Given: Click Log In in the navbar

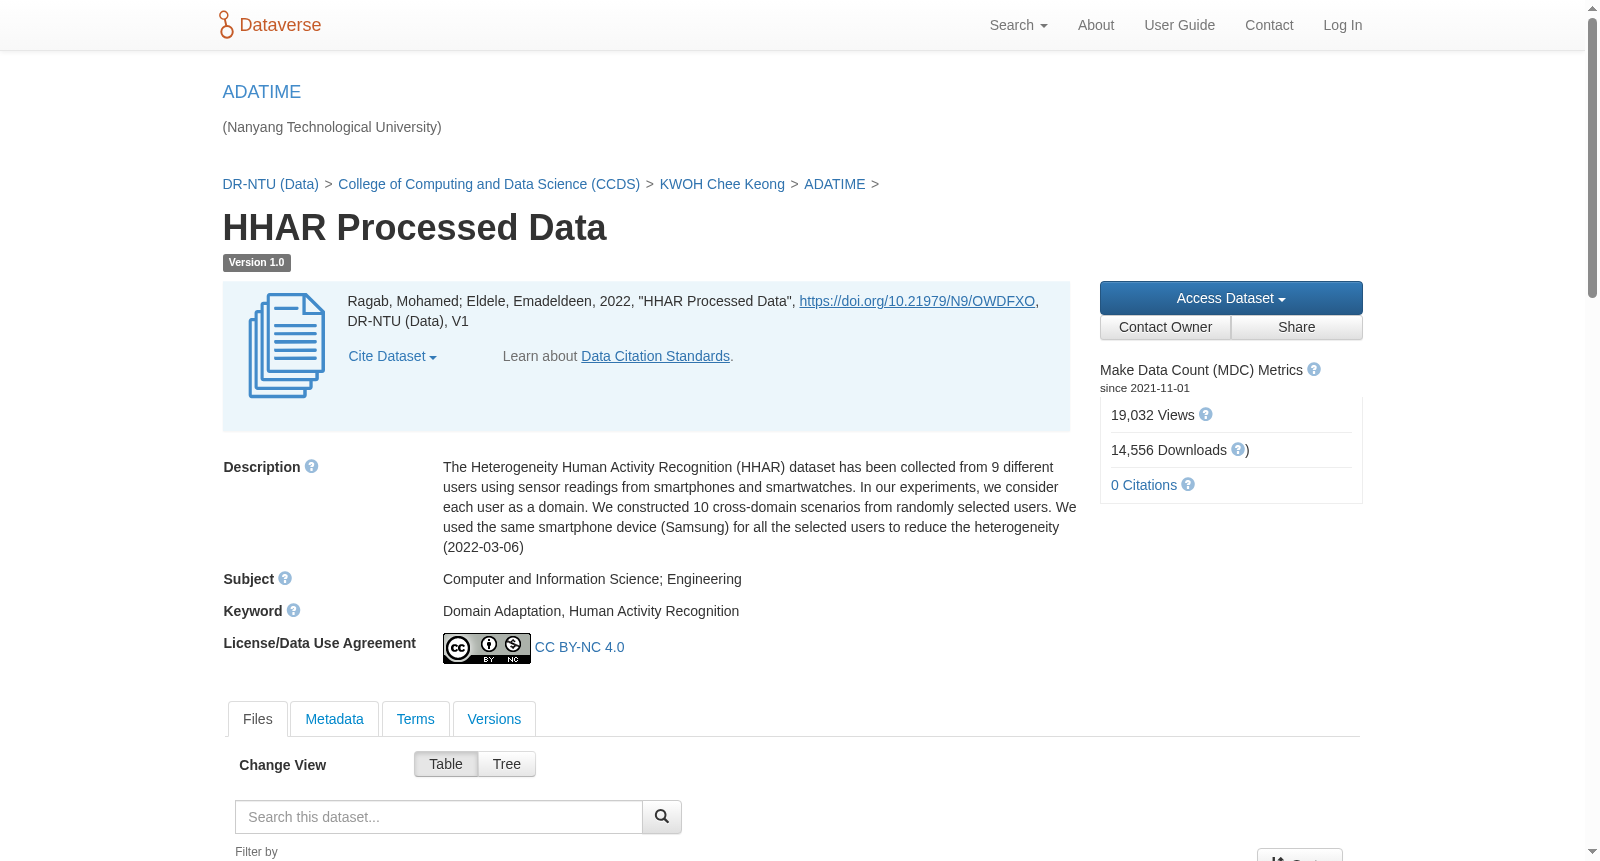Looking at the screenshot, I should [x=1343, y=25].
